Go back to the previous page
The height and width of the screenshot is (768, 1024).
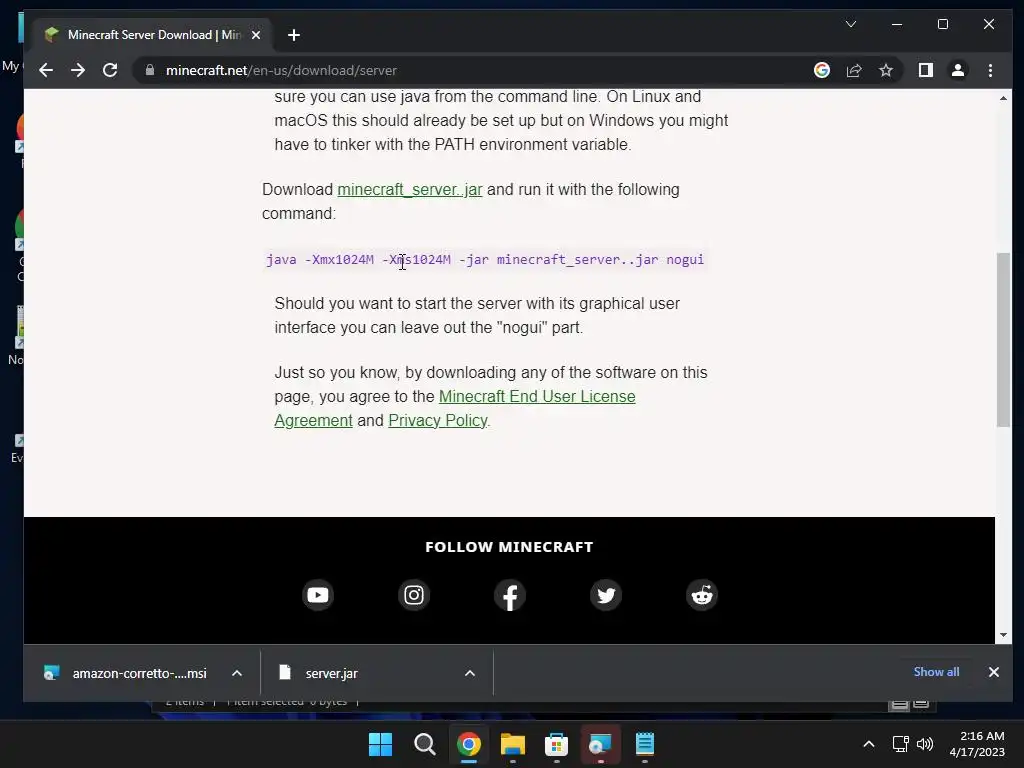tap(46, 71)
